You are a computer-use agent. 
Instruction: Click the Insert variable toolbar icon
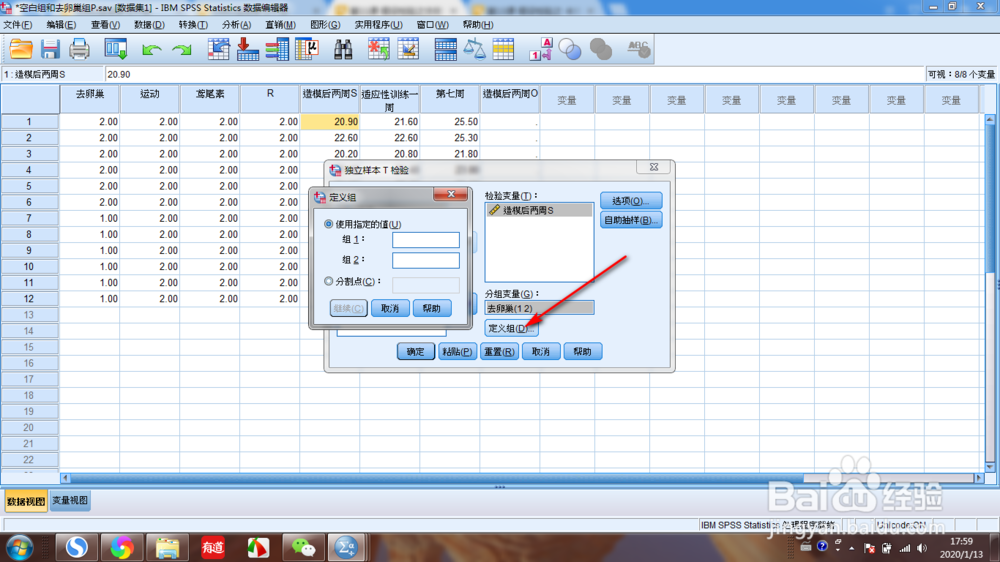(x=408, y=49)
